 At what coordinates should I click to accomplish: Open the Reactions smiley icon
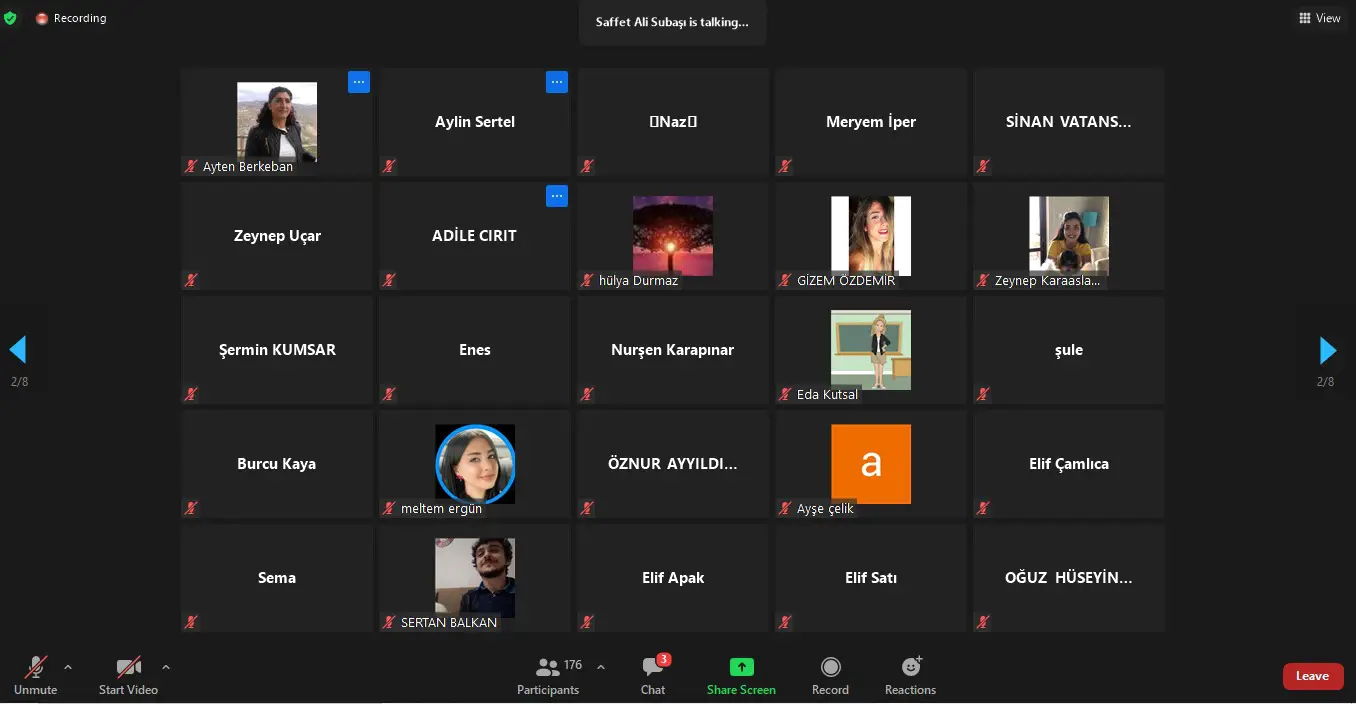911,666
